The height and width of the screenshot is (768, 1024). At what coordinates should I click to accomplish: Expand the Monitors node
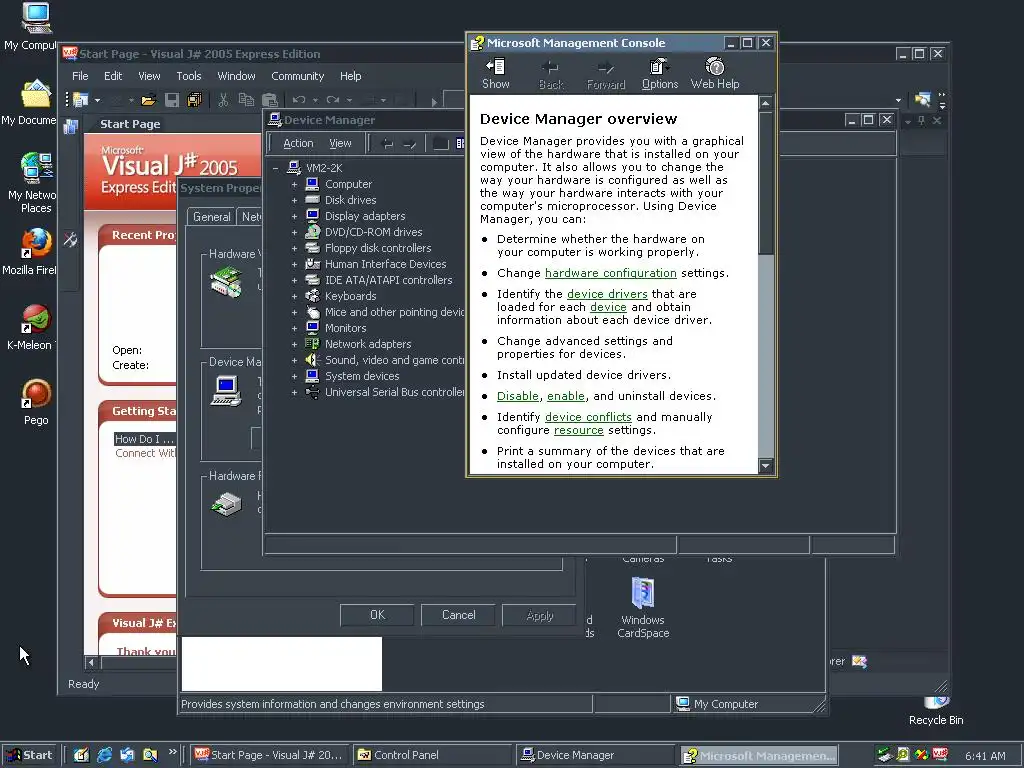[294, 328]
